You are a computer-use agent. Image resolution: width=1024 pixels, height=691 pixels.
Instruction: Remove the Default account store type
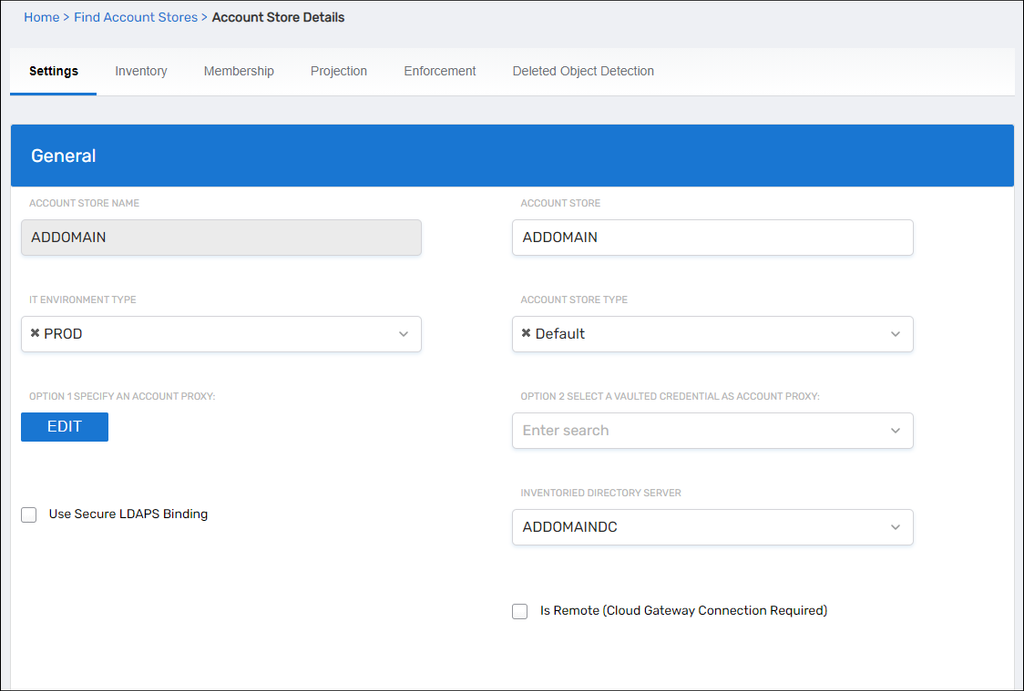526,334
